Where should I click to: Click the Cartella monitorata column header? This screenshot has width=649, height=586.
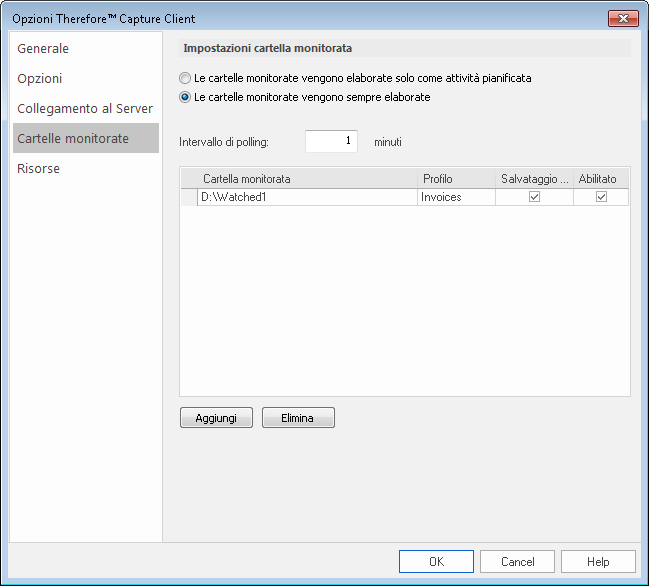[x=307, y=179]
